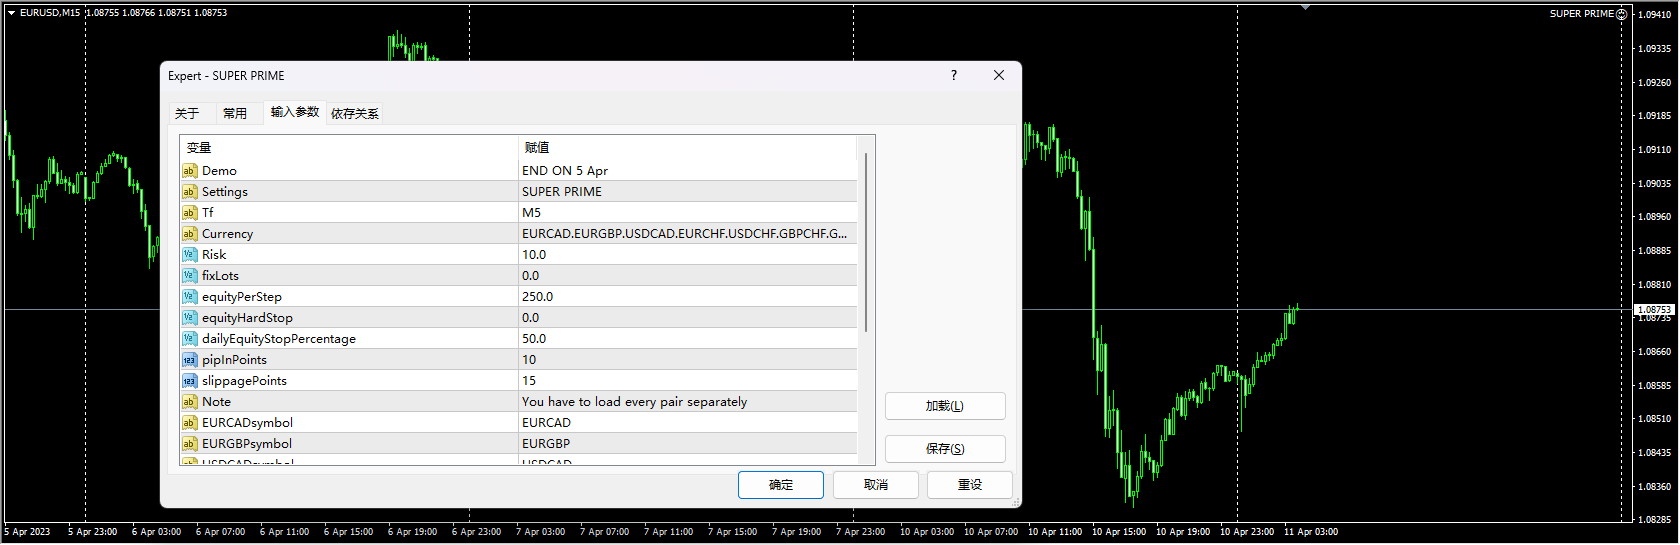Click the 1.08753 current price label on chart
This screenshot has height=545, width=1680.
pos(1654,310)
